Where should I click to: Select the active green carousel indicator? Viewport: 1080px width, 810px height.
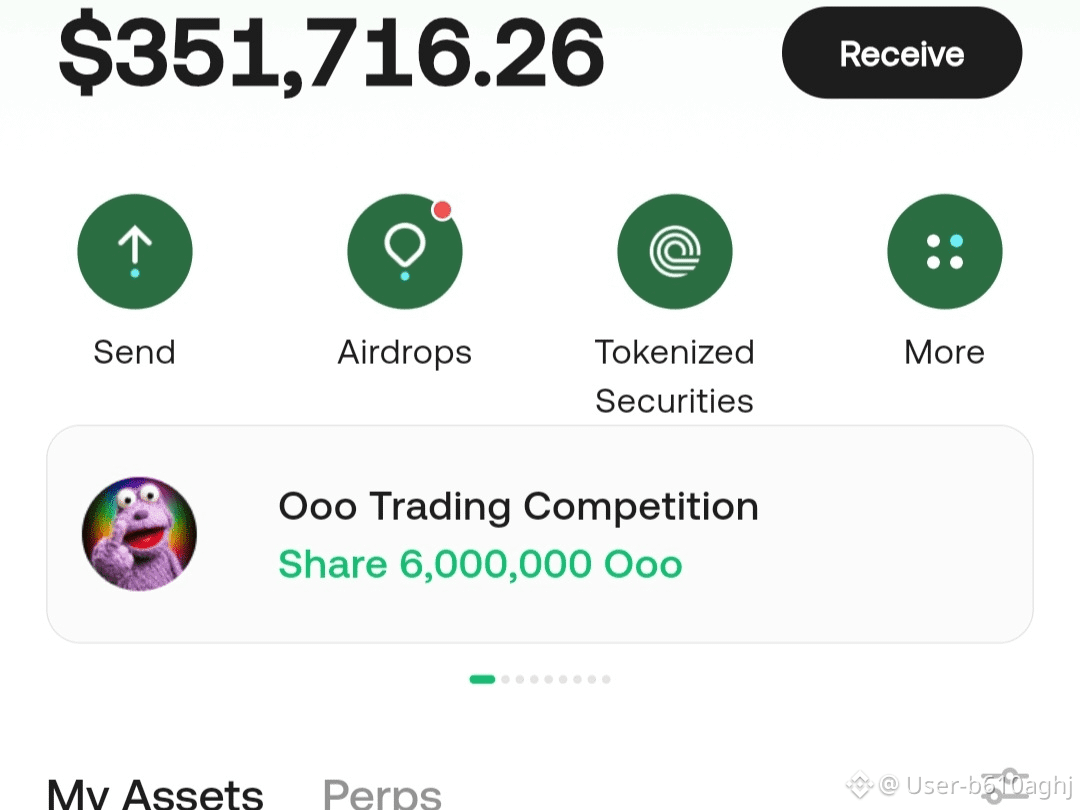pos(482,679)
